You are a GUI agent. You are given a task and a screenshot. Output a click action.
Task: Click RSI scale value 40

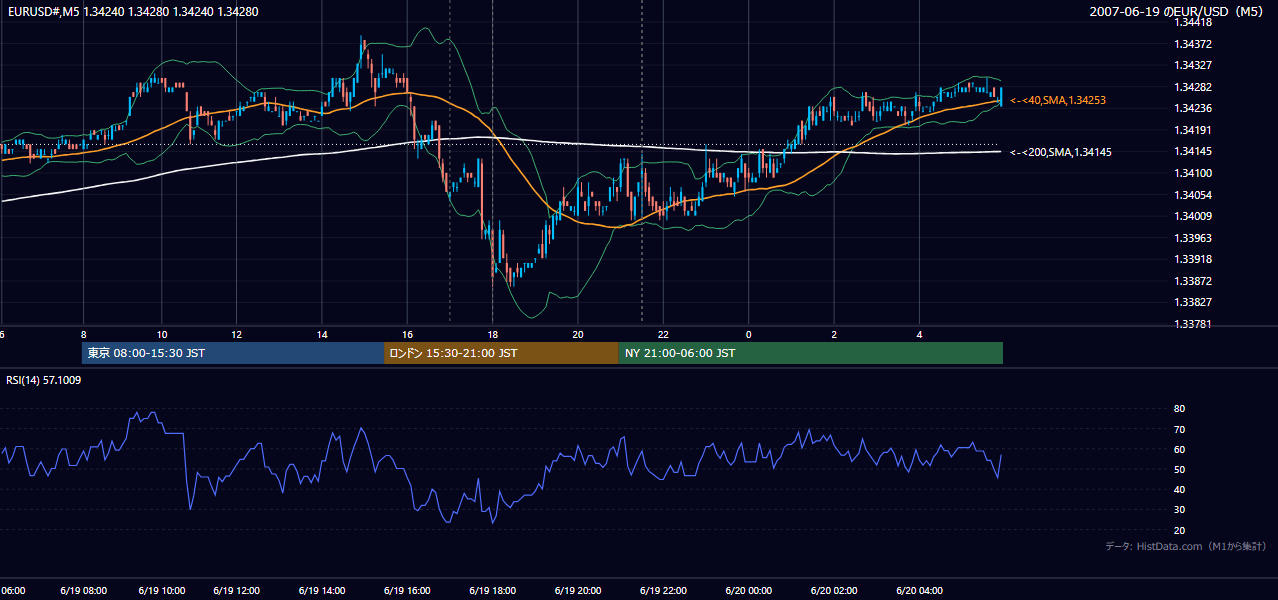click(1180, 489)
